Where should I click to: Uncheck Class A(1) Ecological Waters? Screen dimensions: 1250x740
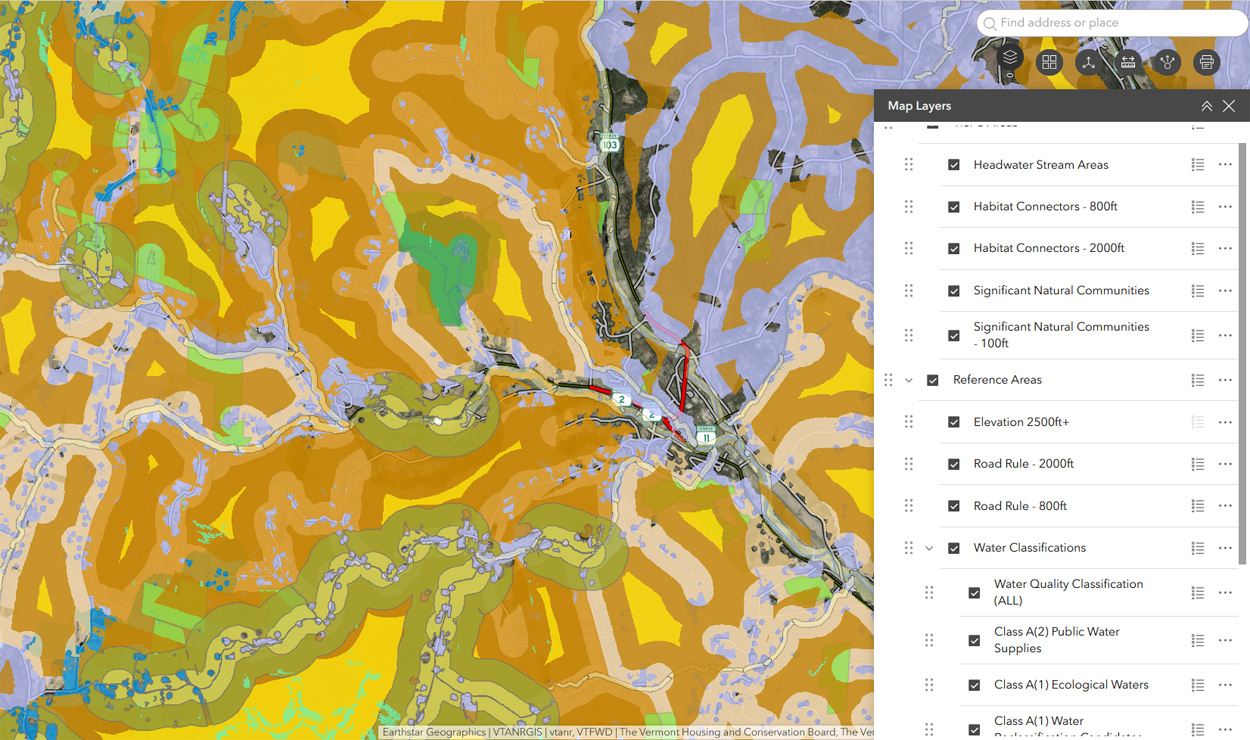(974, 685)
